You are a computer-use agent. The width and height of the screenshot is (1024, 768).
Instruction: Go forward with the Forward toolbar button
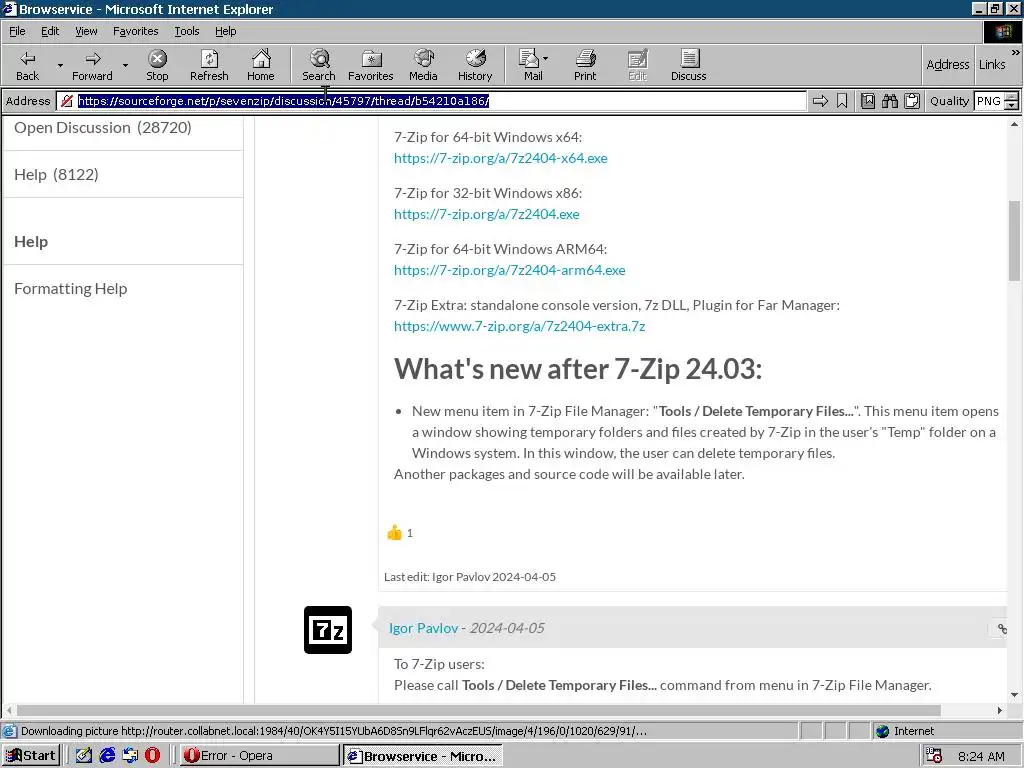[x=93, y=65]
